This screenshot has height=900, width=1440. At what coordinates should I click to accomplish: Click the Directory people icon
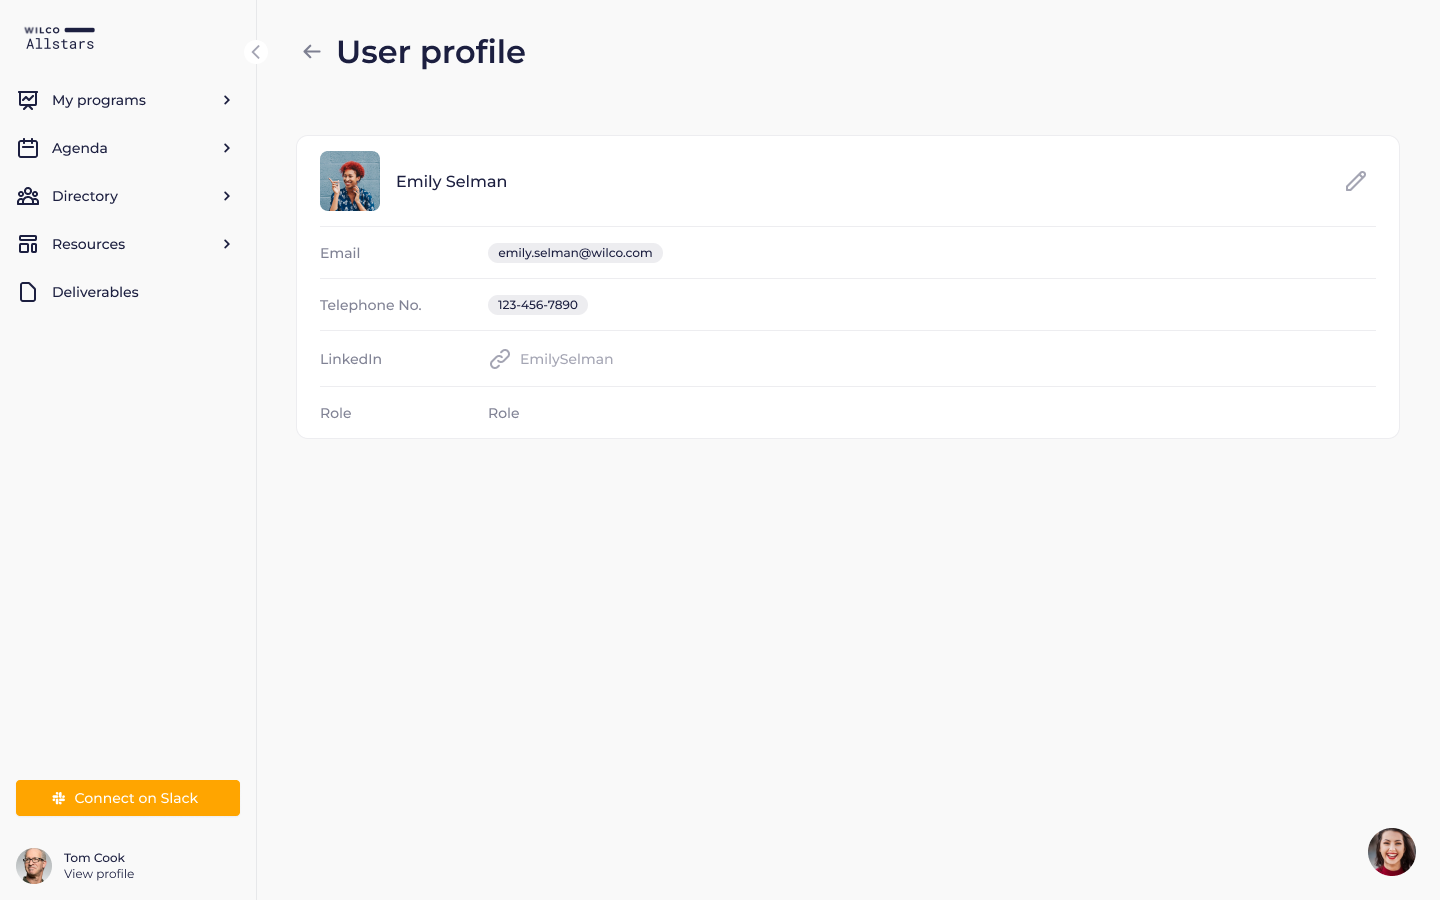coord(28,196)
